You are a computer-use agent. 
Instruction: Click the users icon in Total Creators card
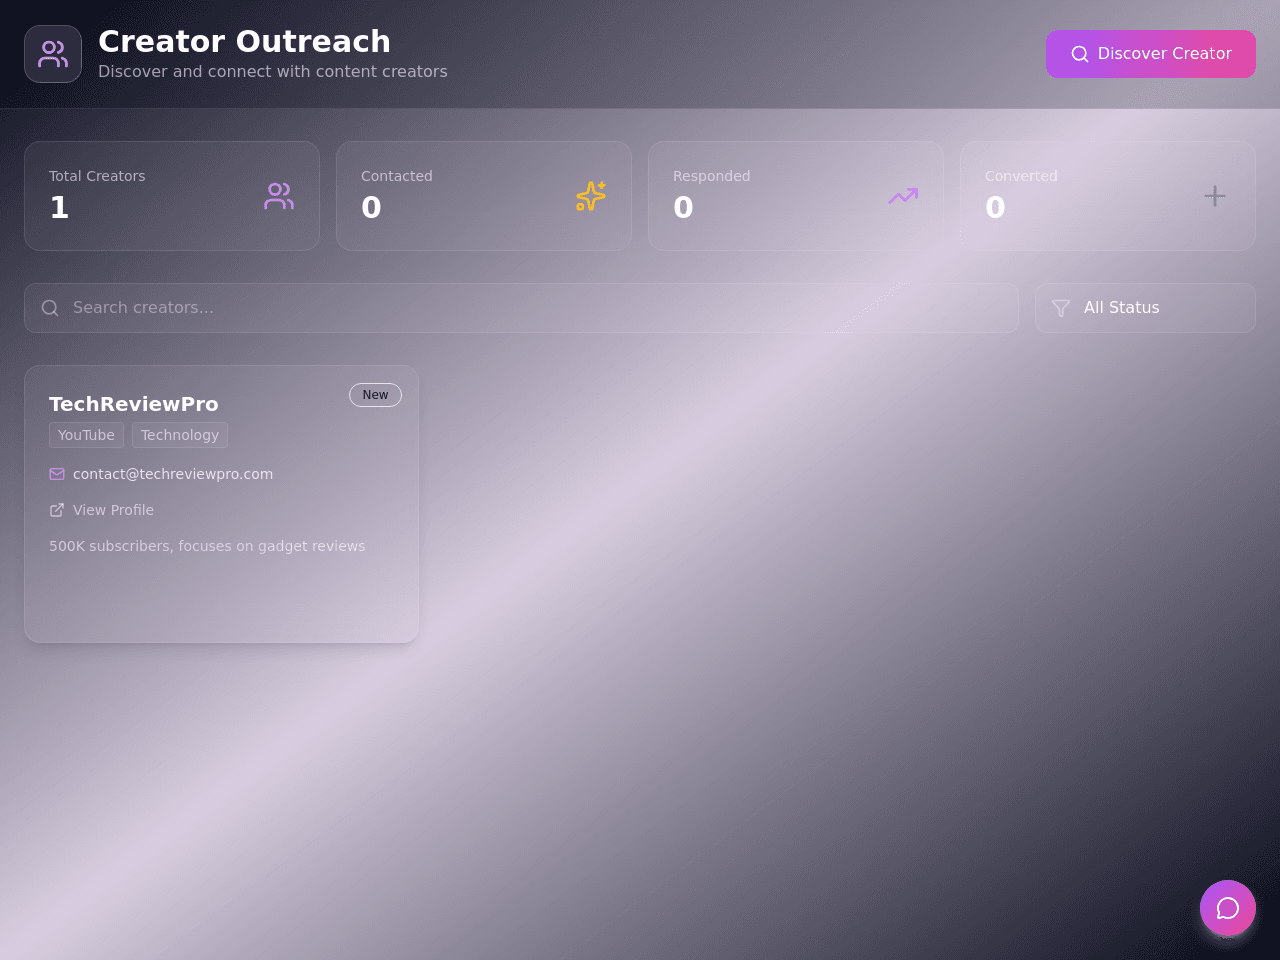(279, 196)
